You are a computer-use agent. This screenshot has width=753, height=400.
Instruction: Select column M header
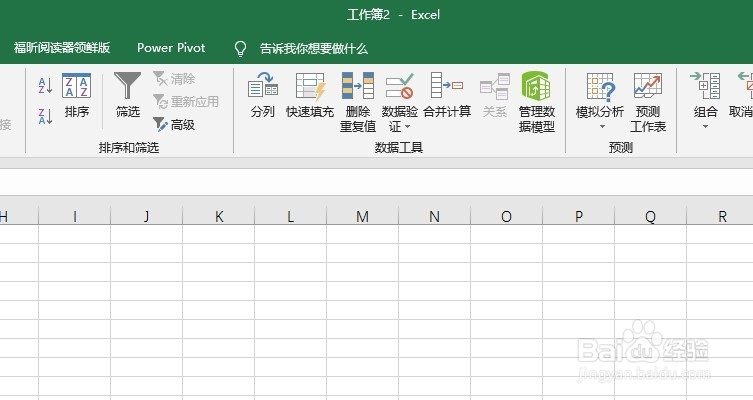[363, 216]
